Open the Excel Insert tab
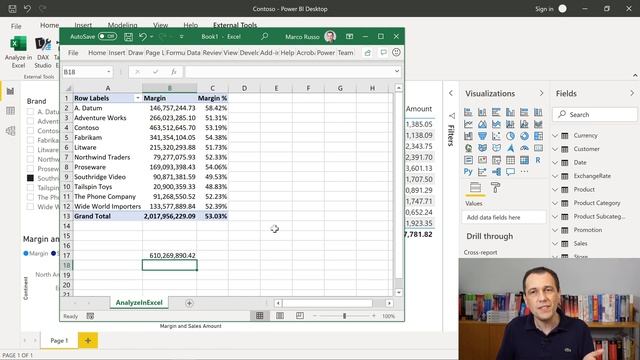Viewport: 640px width, 360px height. [x=117, y=53]
